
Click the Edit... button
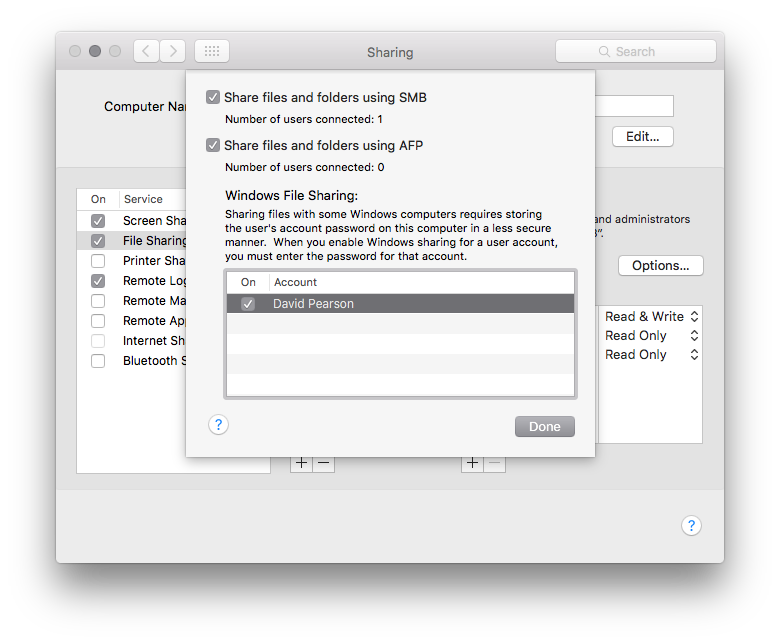coord(643,137)
